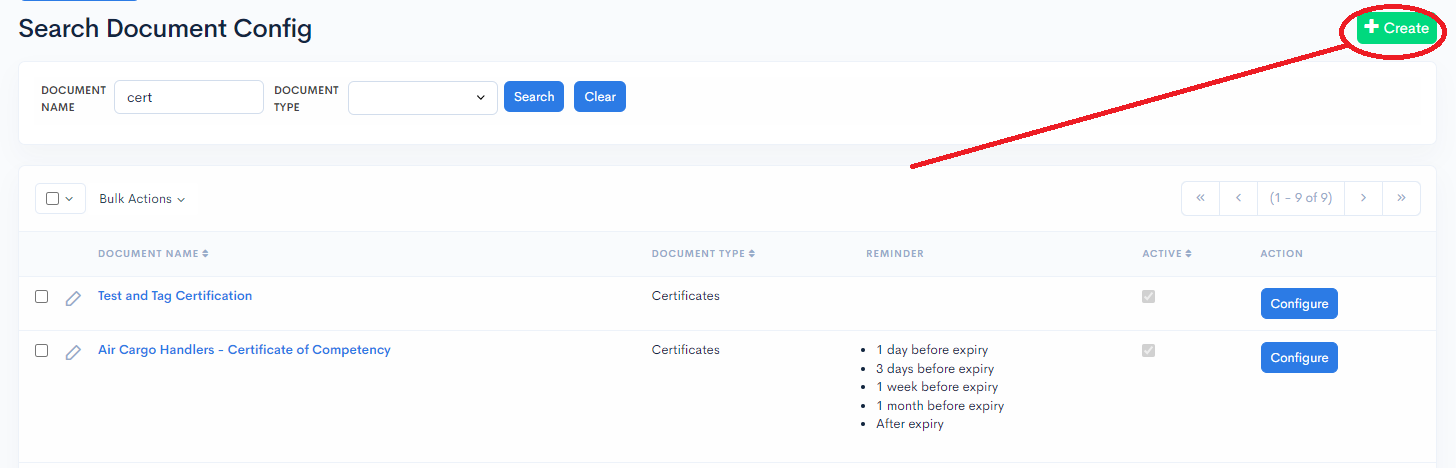The width and height of the screenshot is (1456, 468).
Task: Configure Air Cargo Handlers certificate
Action: pyautogui.click(x=1299, y=358)
